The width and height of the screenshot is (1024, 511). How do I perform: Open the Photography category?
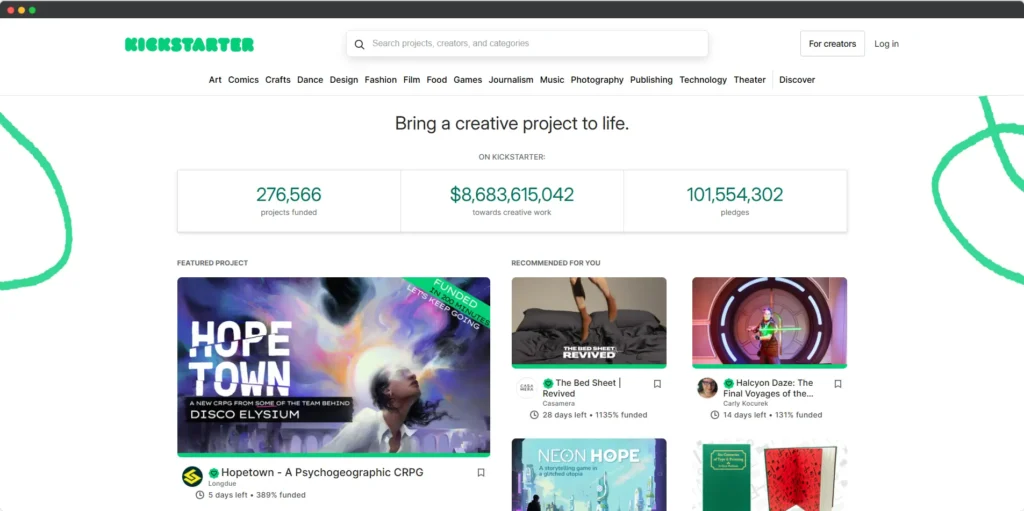[597, 80]
